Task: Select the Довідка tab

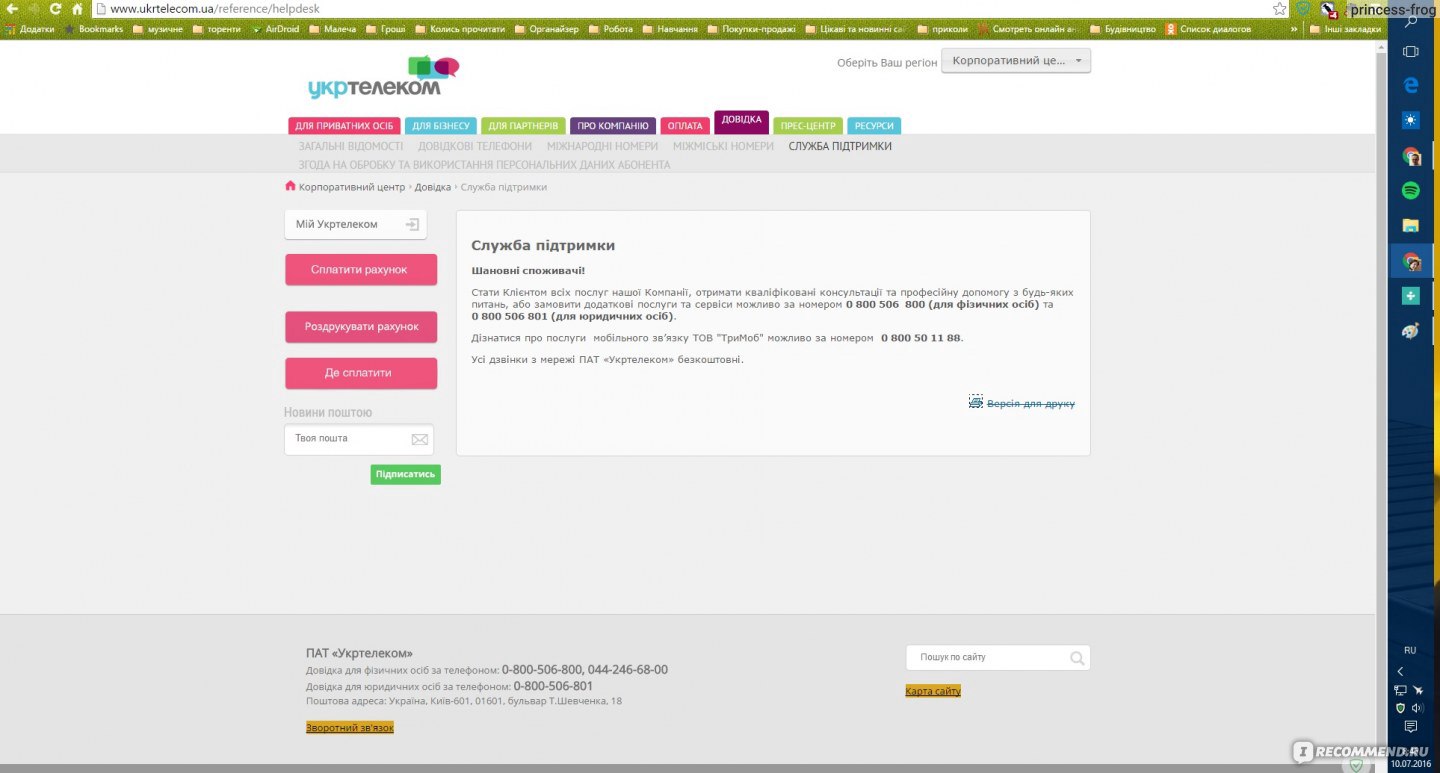Action: (x=741, y=122)
